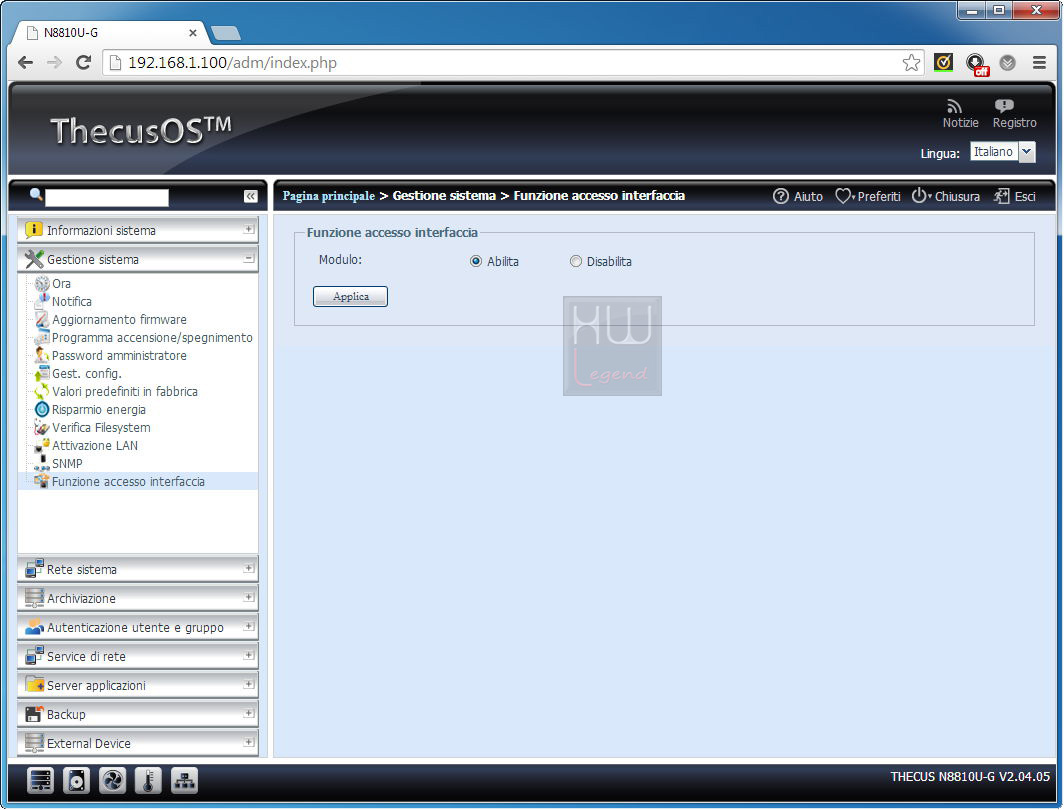This screenshot has height=810, width=1064.
Task: Open Verifica Filesystem item
Action: tap(100, 427)
